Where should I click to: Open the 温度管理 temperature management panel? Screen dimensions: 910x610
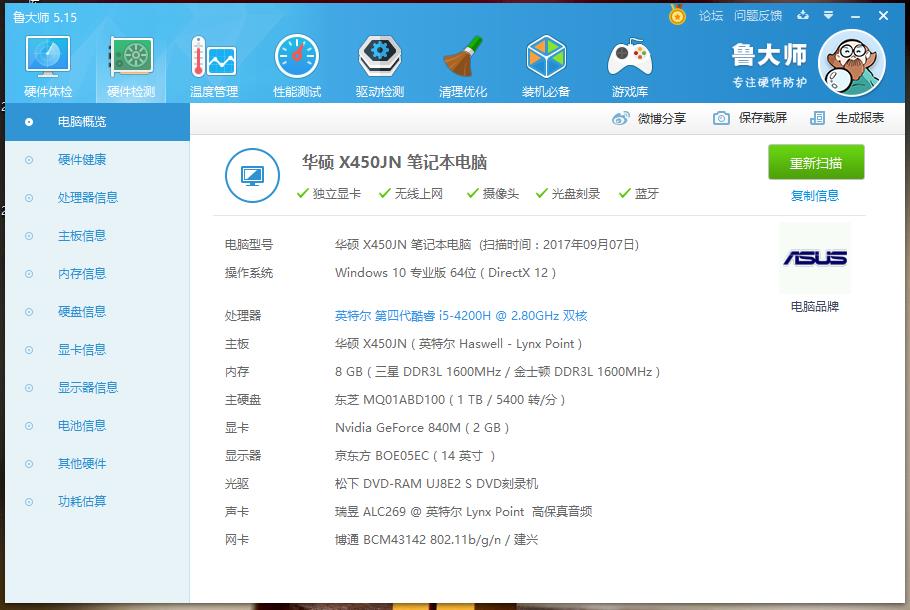[212, 63]
